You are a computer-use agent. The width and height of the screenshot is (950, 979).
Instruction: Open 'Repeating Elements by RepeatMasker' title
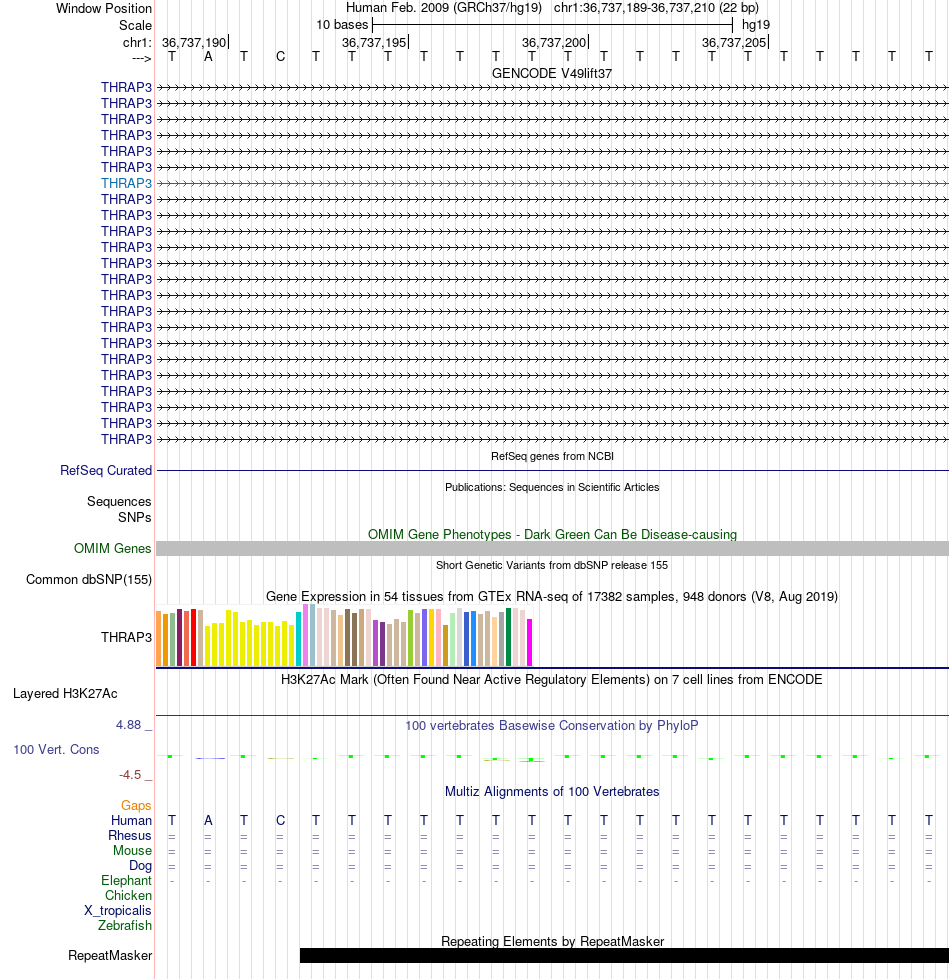coord(552,942)
